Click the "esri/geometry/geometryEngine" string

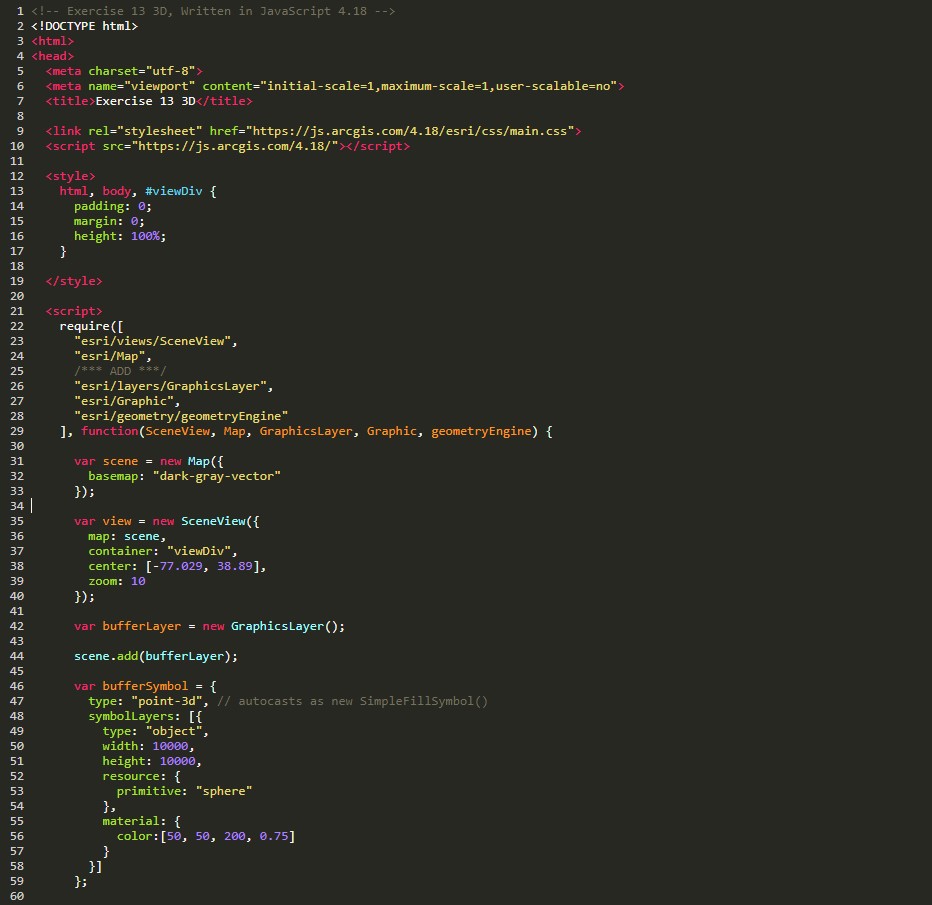click(x=180, y=416)
